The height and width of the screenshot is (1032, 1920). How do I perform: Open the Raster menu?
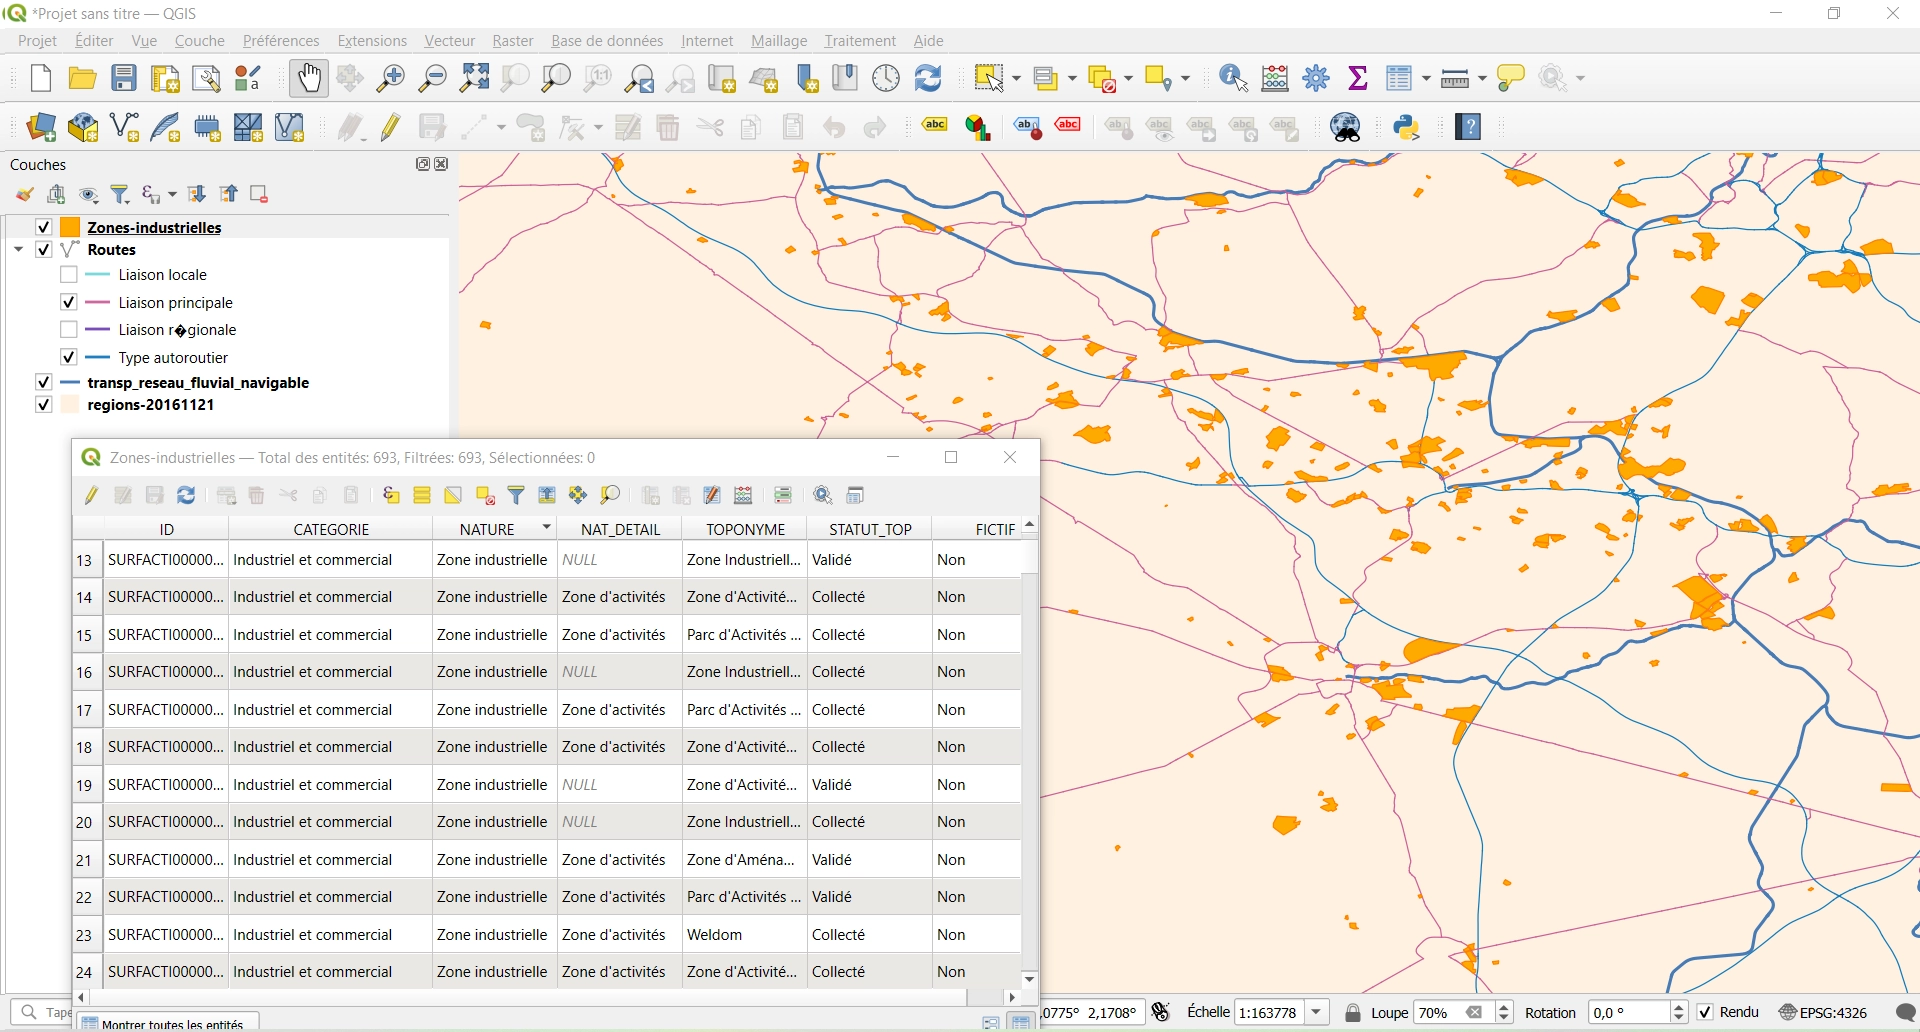[x=513, y=41]
